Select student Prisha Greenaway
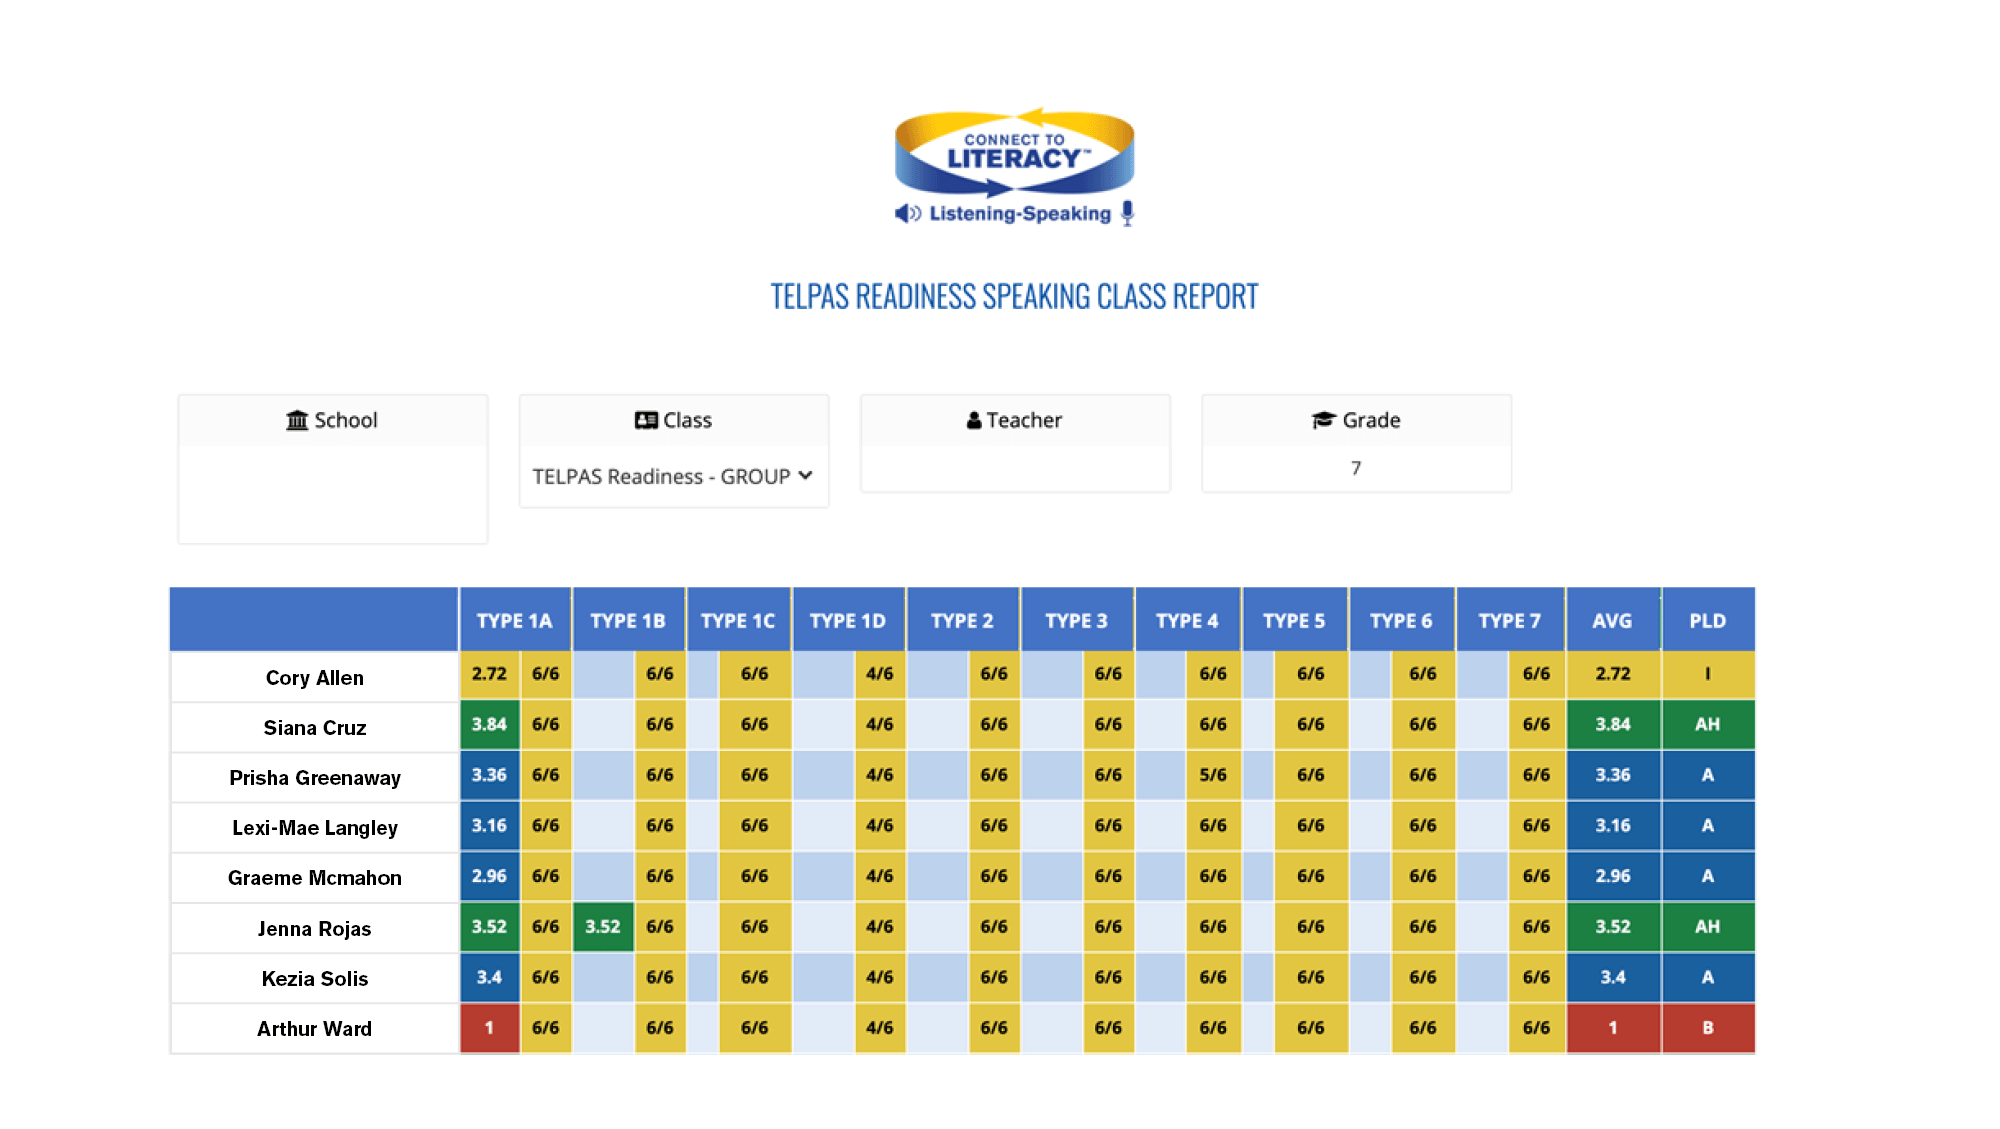Image resolution: width=2000 pixels, height=1129 pixels. 315,778
